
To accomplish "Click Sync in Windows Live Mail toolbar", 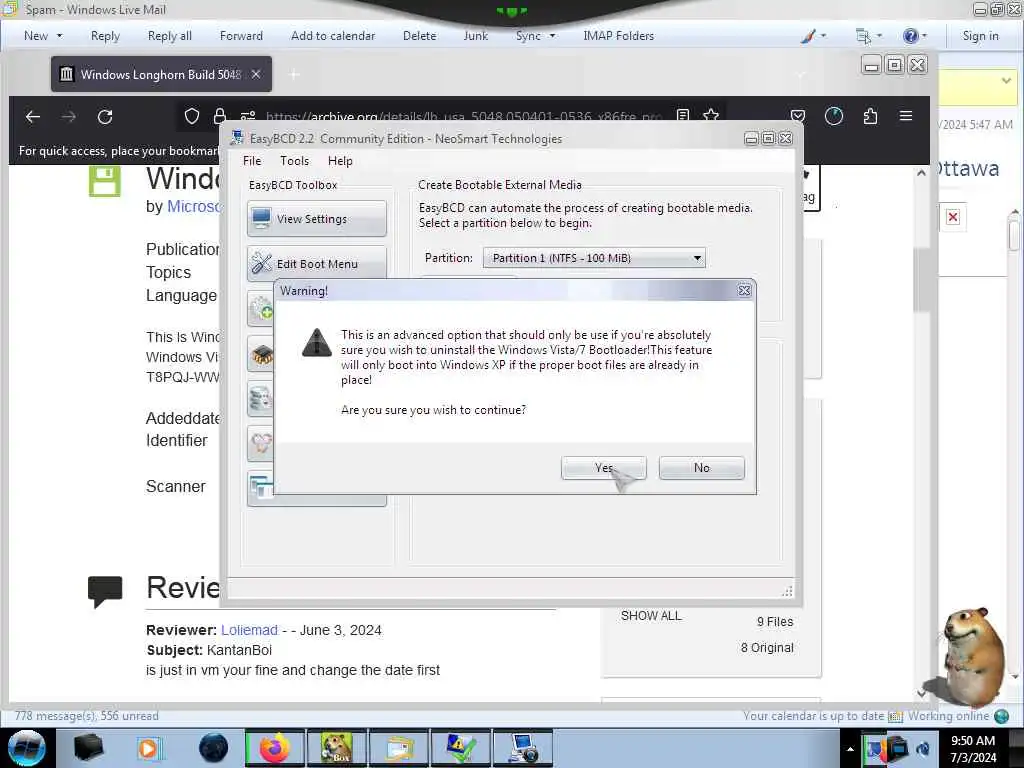I will pyautogui.click(x=528, y=36).
